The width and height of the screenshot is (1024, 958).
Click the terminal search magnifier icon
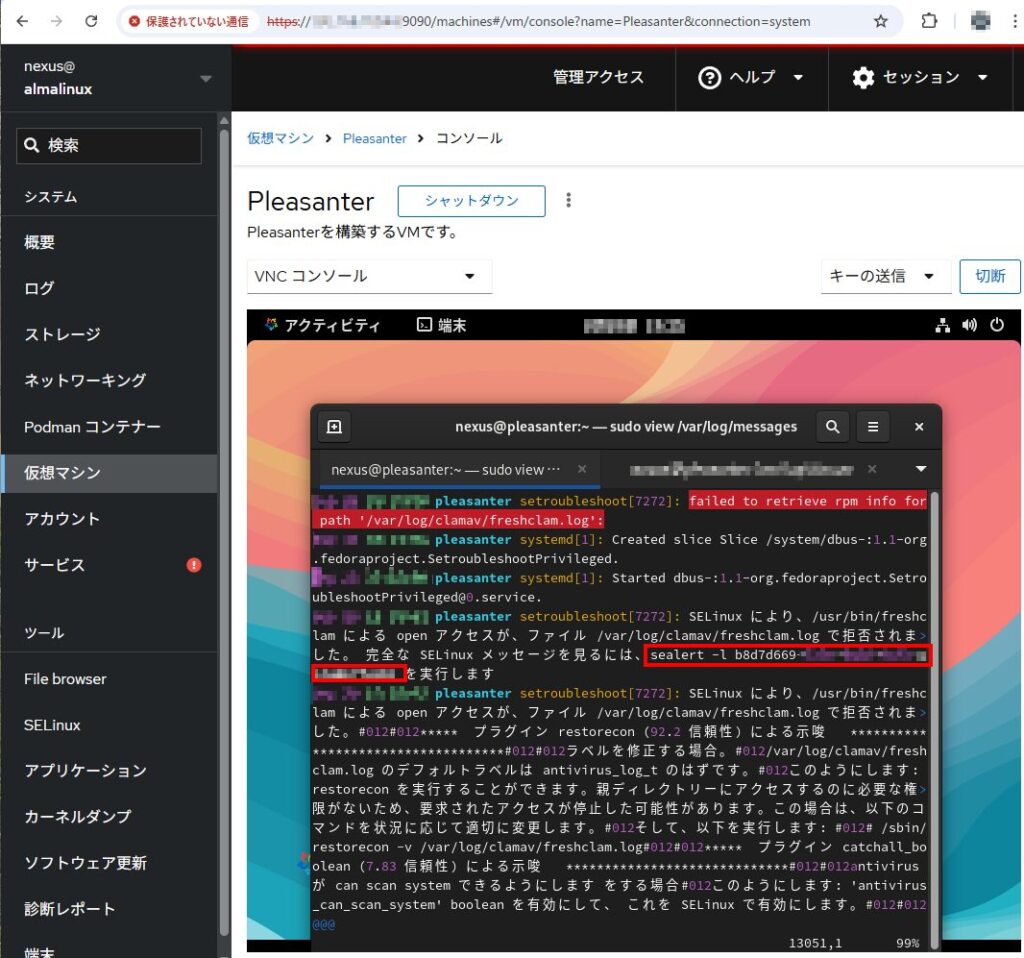point(832,427)
